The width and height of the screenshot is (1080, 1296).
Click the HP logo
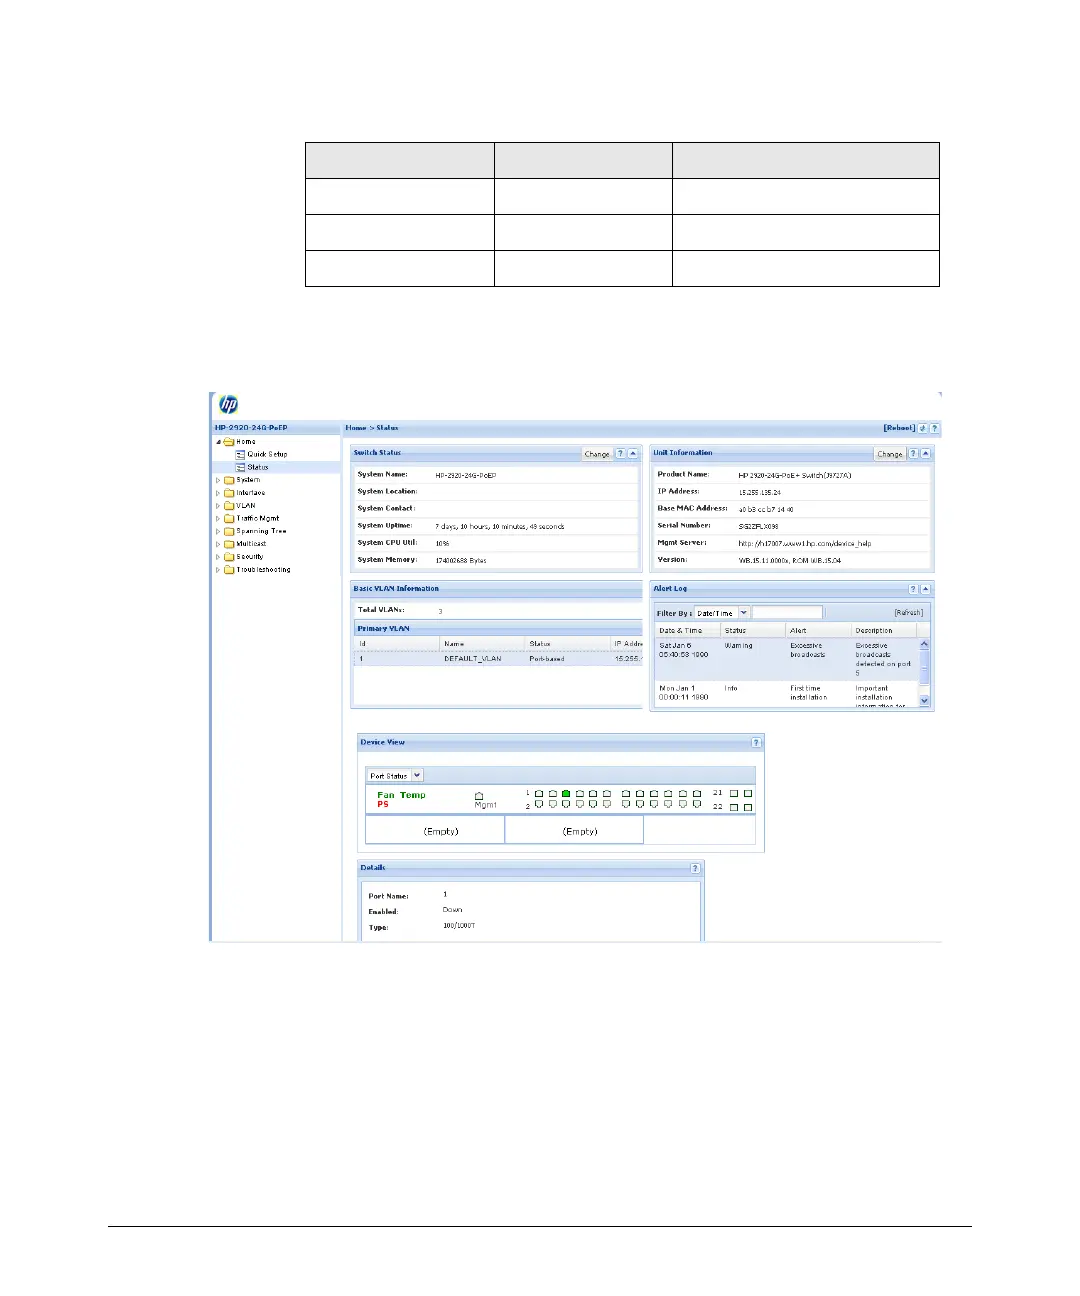click(x=229, y=405)
